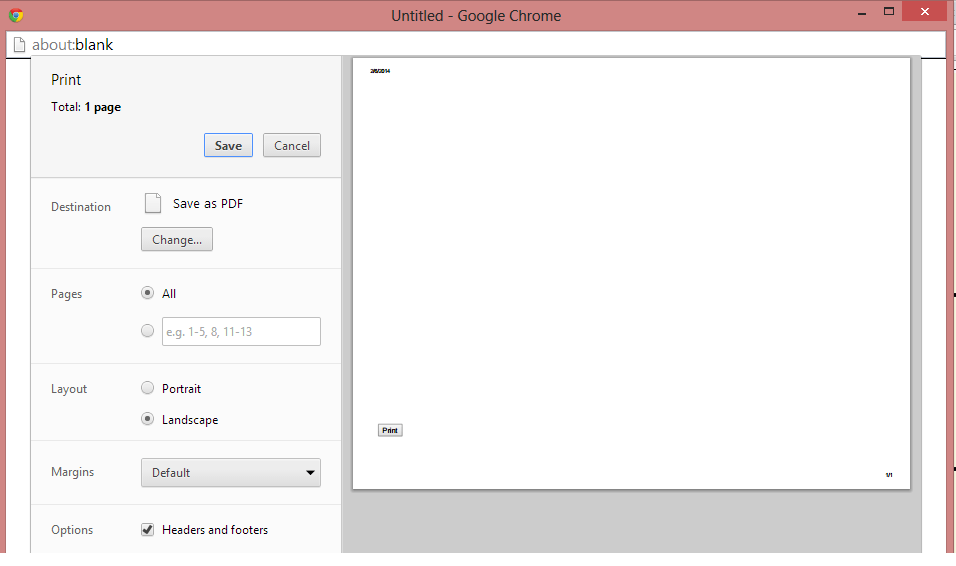Uncheck the Headers and footers checkbox
Screen dimensions: 956x566
pyautogui.click(x=148, y=530)
